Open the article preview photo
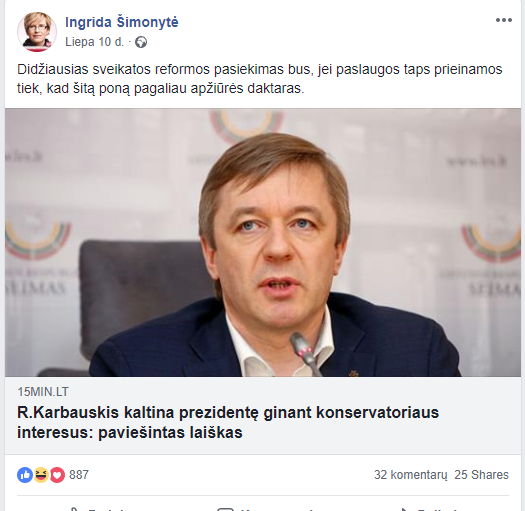This screenshot has width=525, height=511. coord(263,242)
